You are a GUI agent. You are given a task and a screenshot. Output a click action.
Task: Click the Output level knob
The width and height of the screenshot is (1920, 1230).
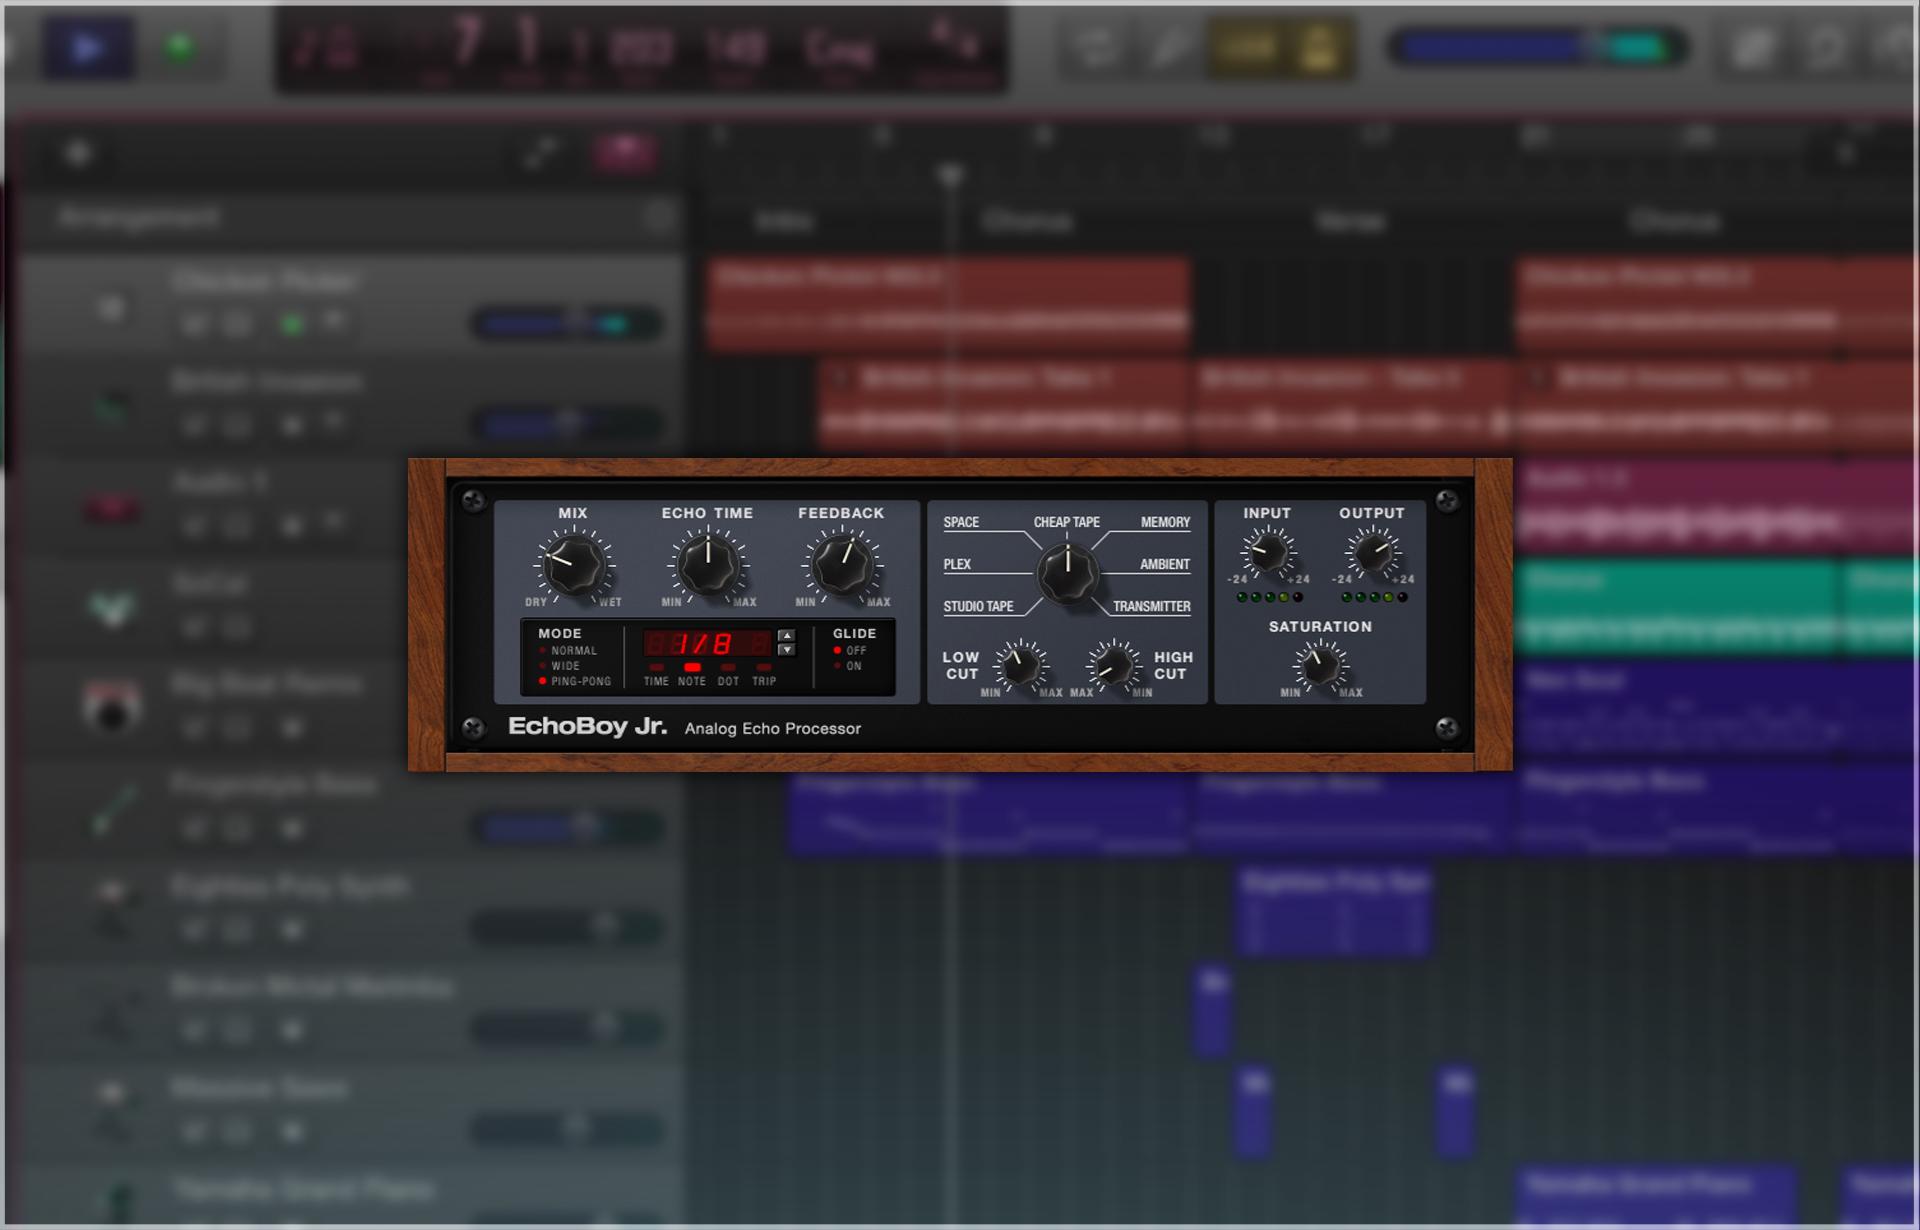[x=1372, y=553]
